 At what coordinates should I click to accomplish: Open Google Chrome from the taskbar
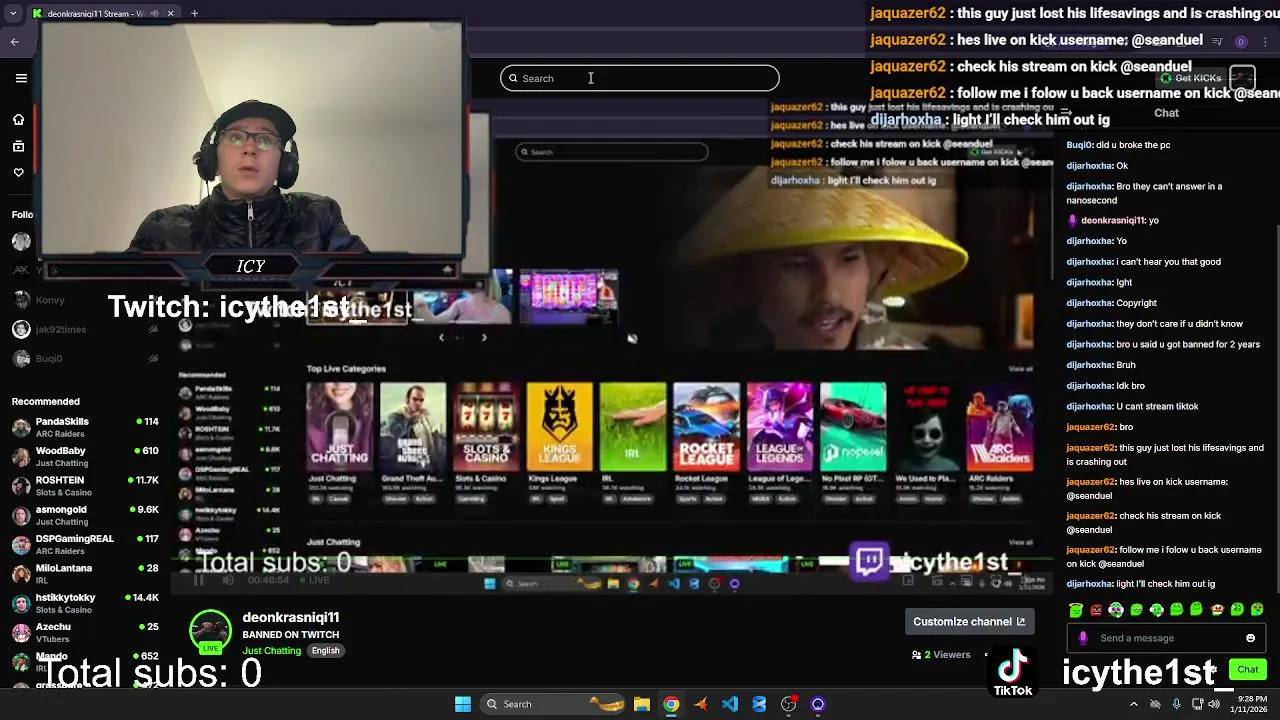[x=671, y=704]
